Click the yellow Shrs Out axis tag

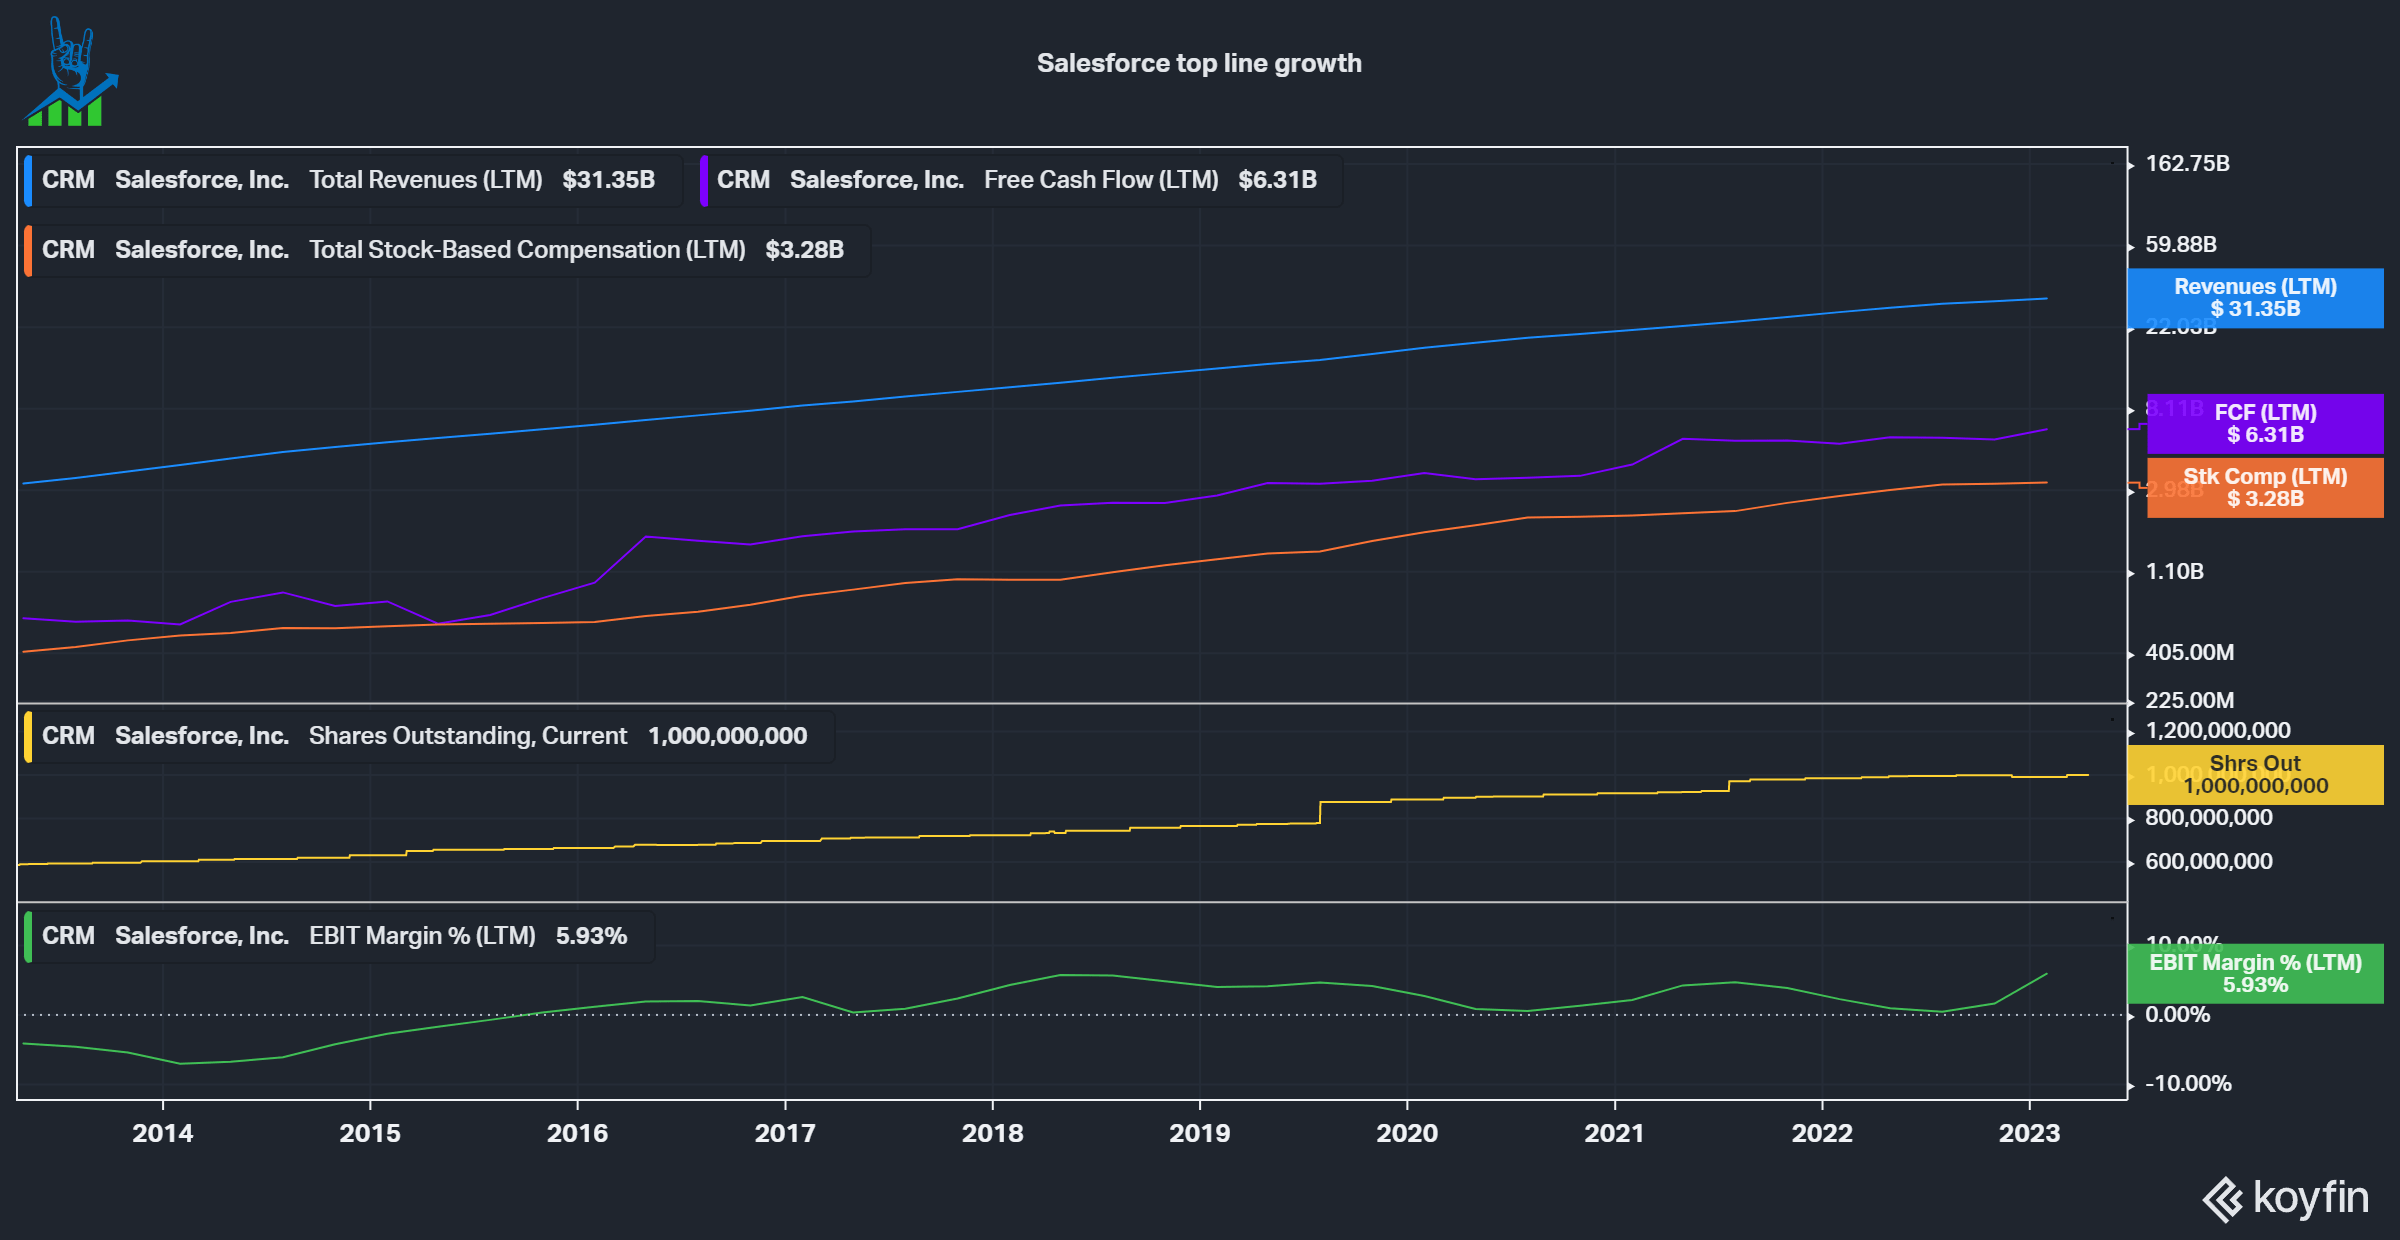pyautogui.click(x=2255, y=775)
